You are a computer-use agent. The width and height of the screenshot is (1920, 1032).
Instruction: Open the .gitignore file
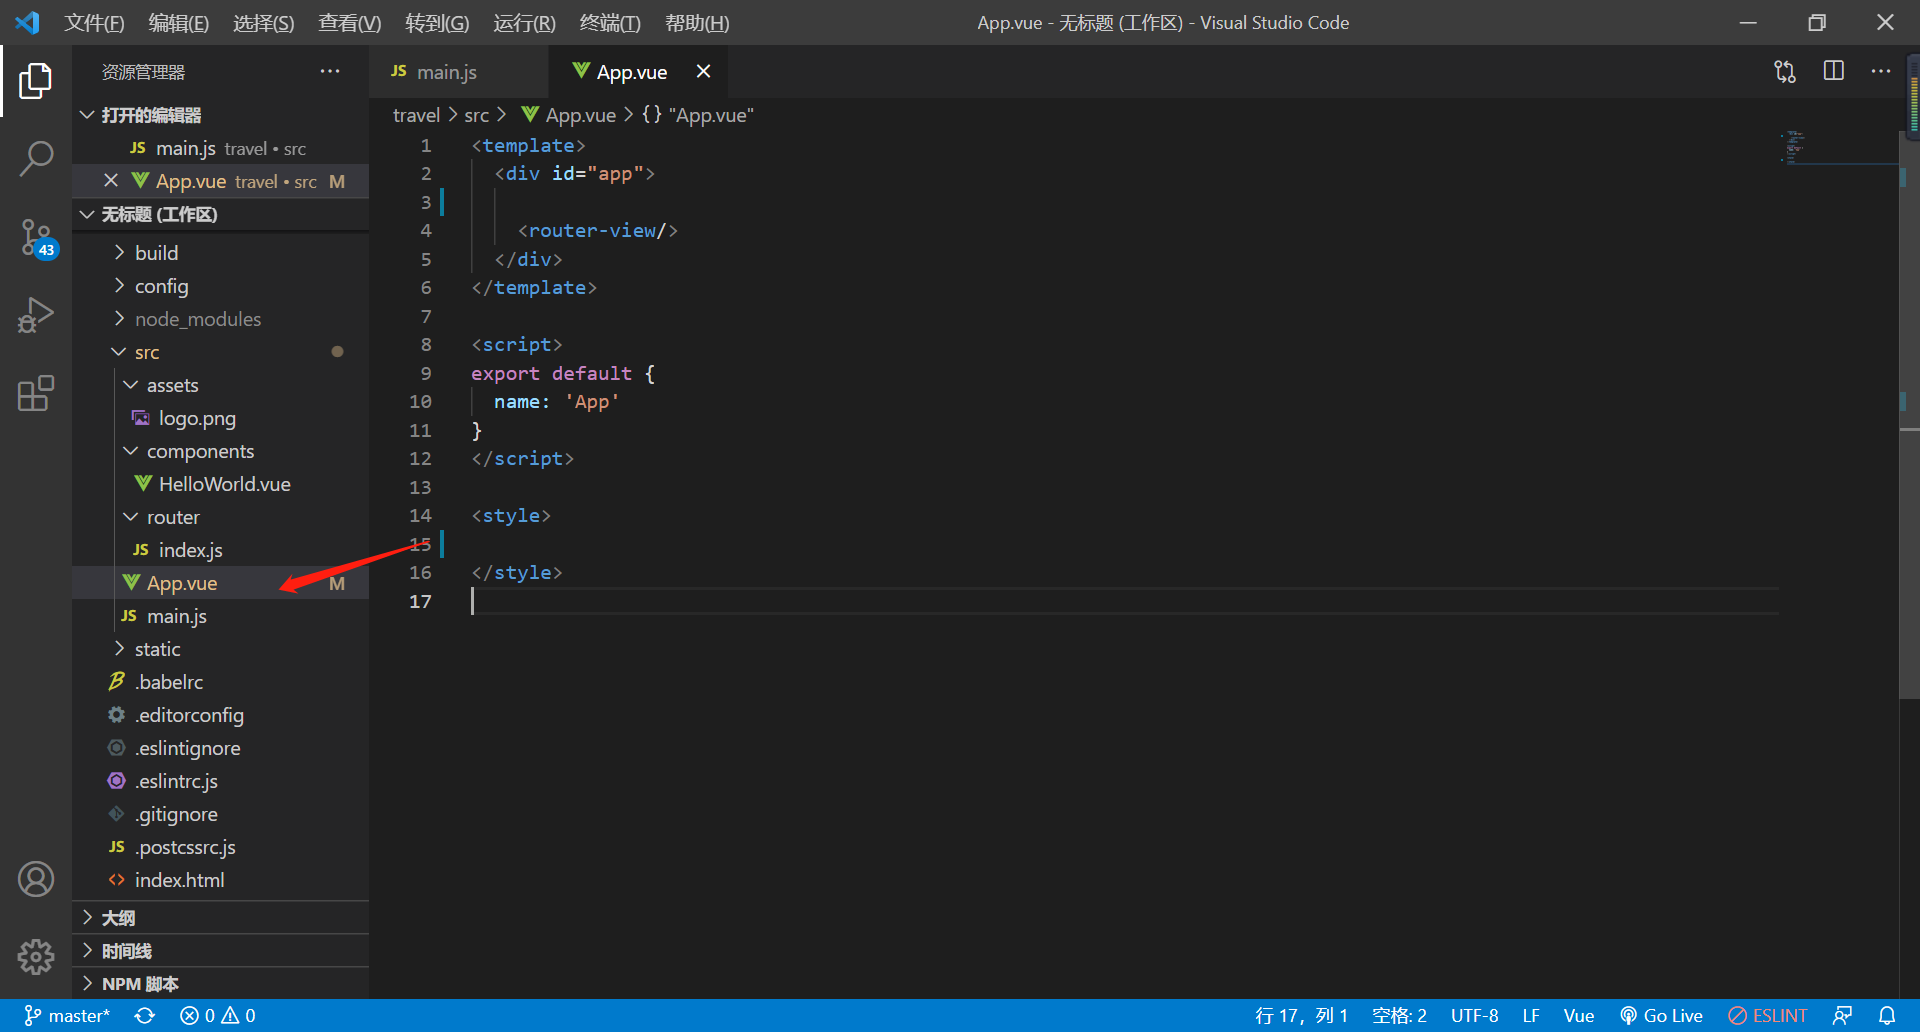(220, 814)
